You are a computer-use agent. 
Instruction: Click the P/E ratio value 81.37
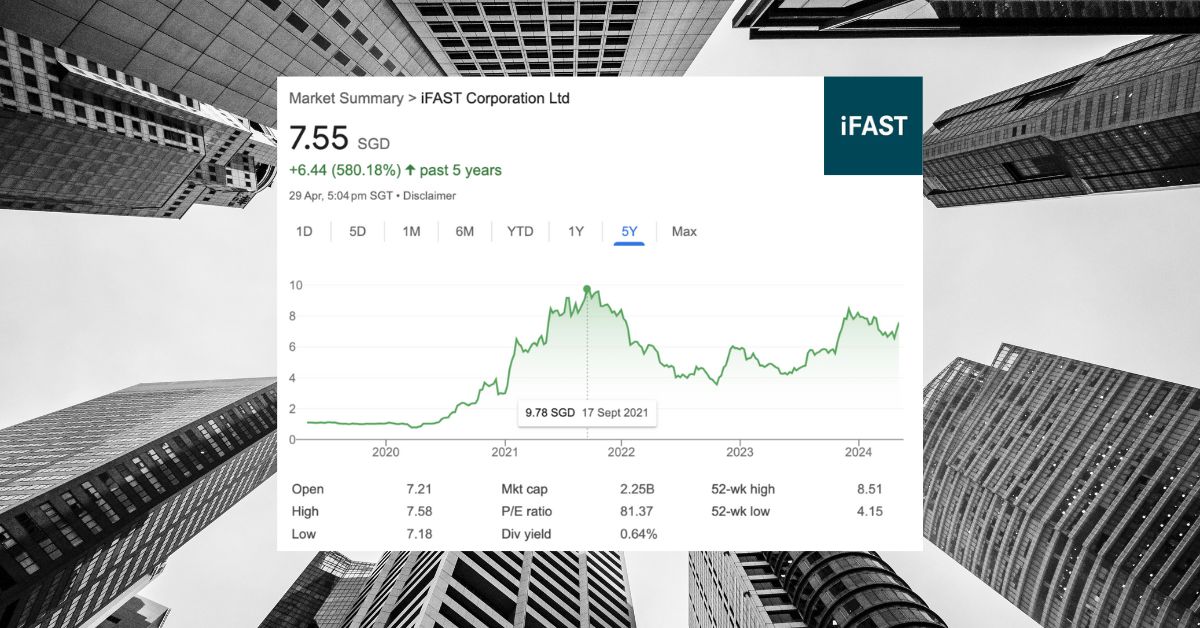(x=636, y=511)
